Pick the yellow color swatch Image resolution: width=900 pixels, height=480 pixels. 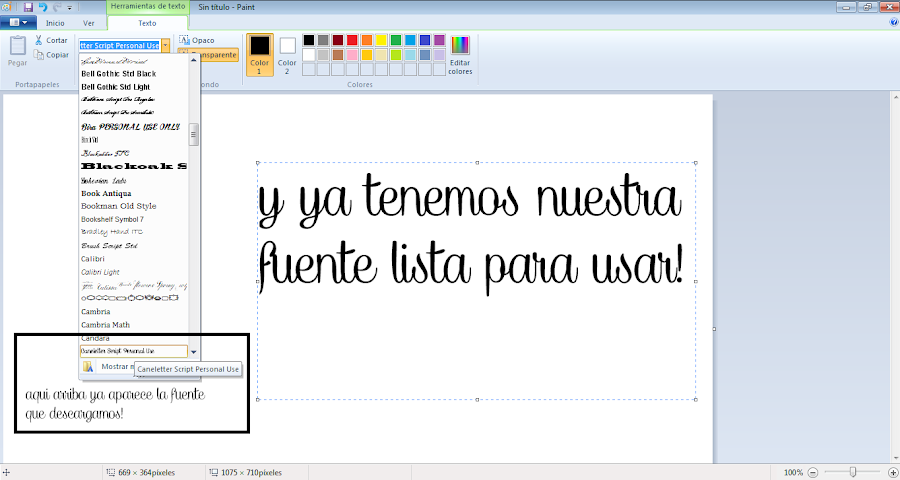tap(381, 40)
